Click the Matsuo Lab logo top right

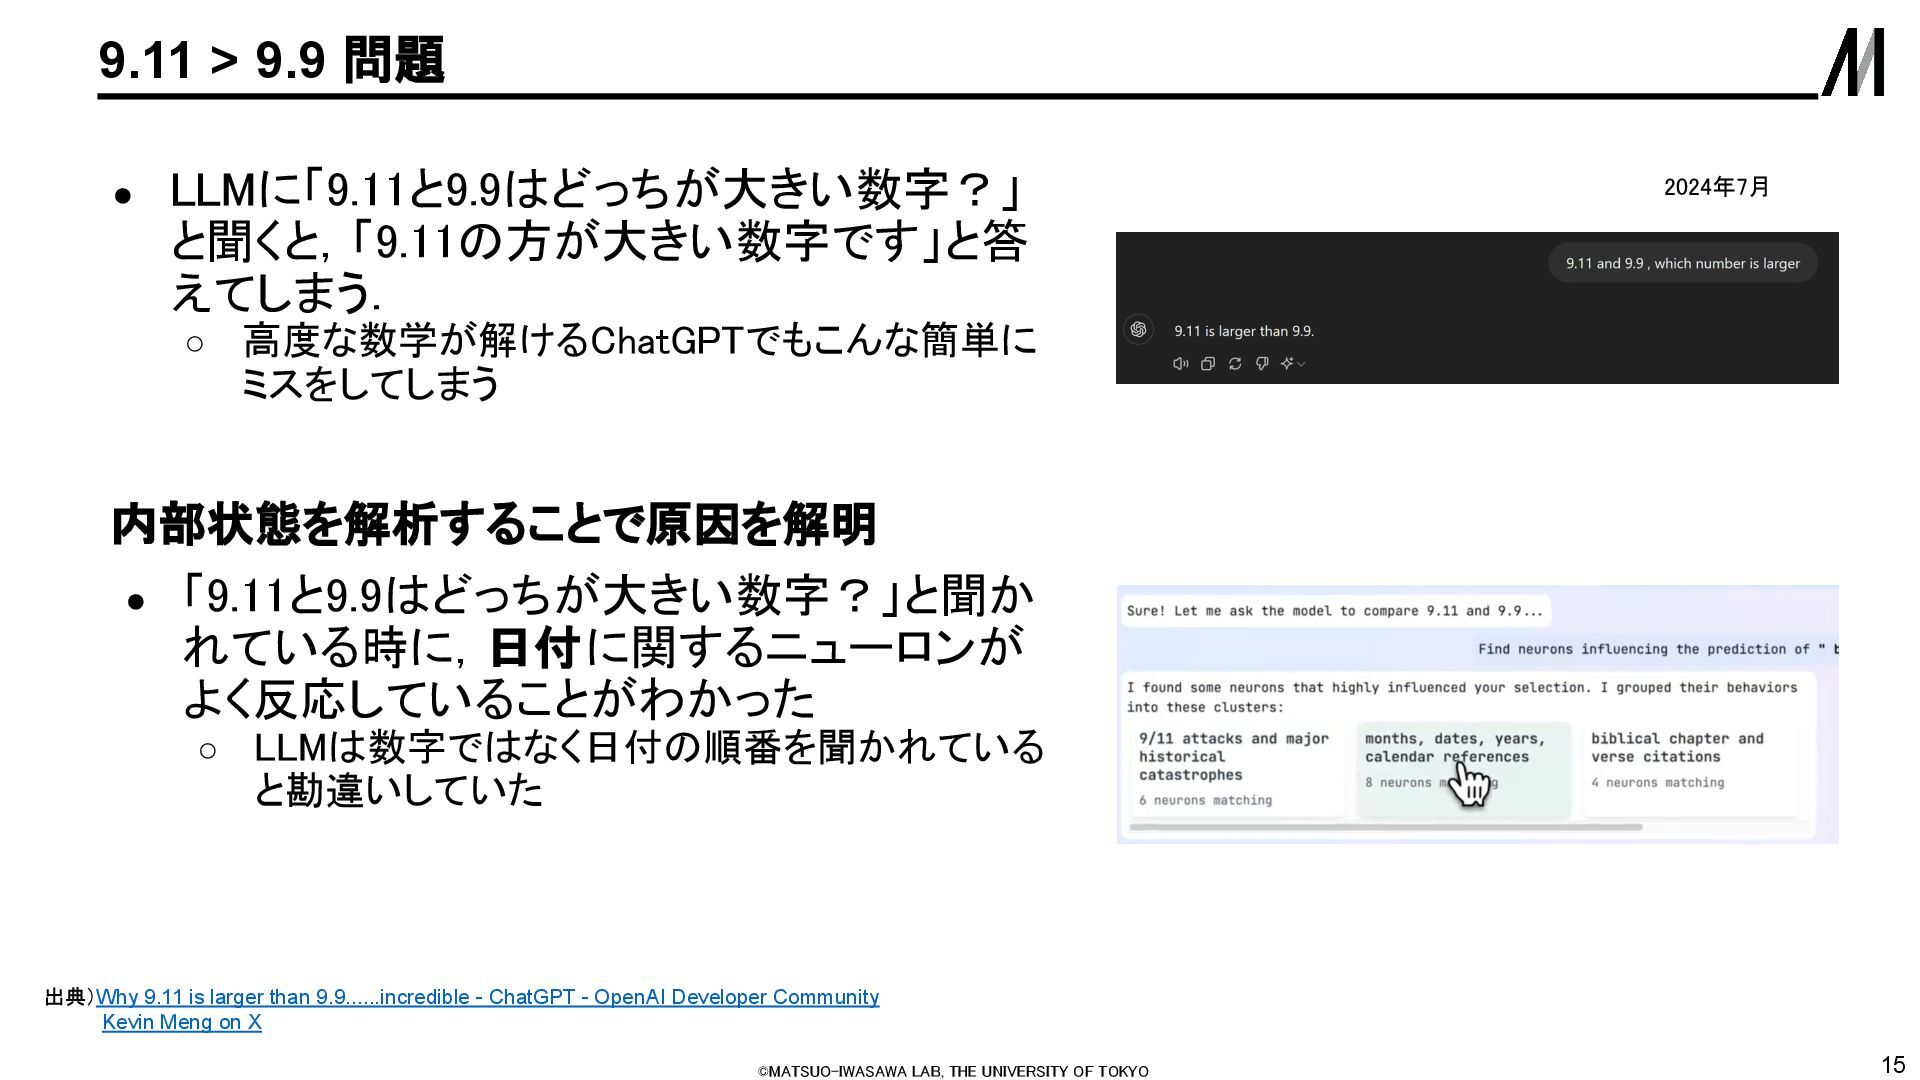[1853, 62]
